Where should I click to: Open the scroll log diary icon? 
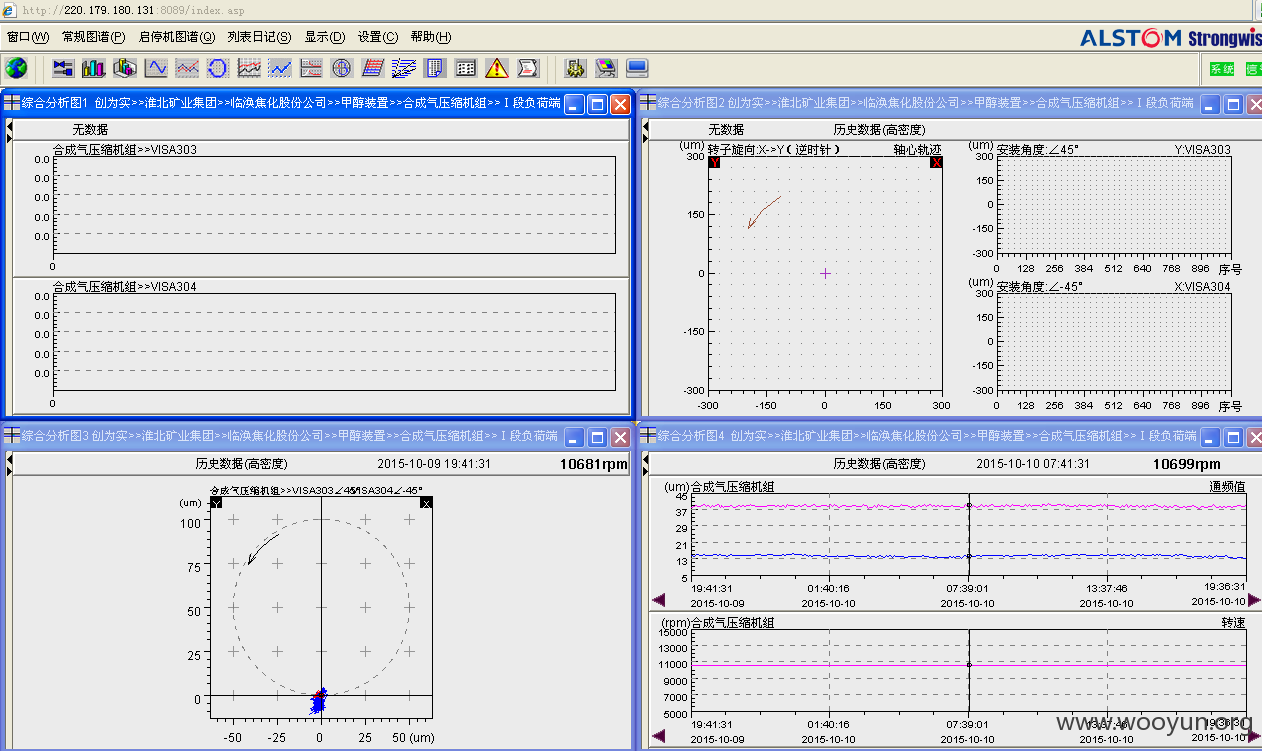pos(528,68)
